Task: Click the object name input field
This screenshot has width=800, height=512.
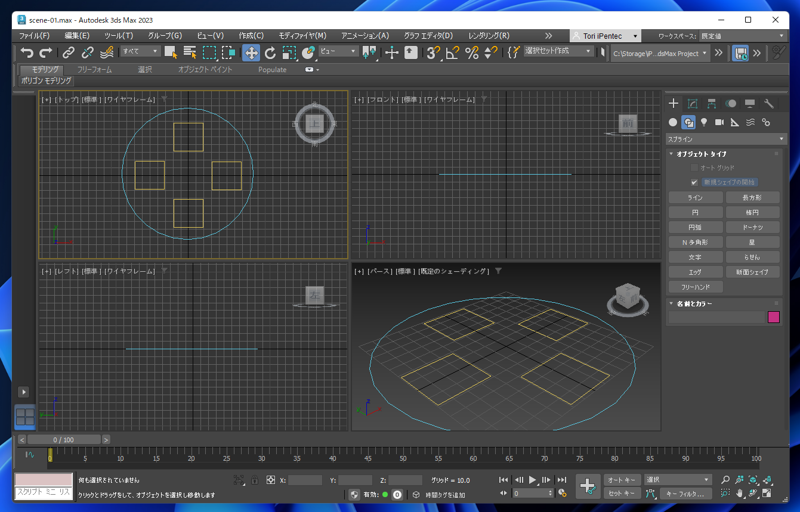Action: [717, 317]
